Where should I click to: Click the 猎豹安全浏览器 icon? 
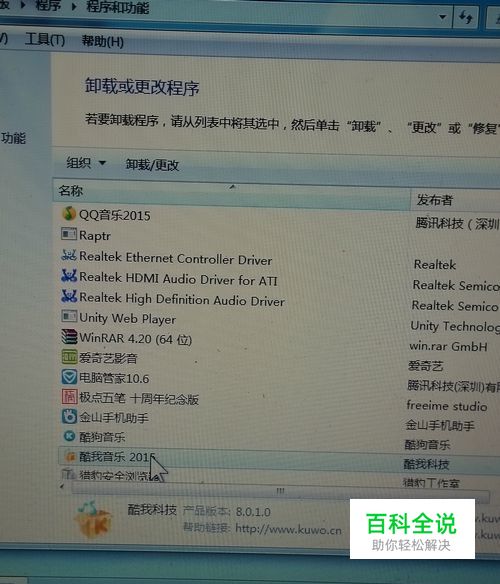click(69, 474)
